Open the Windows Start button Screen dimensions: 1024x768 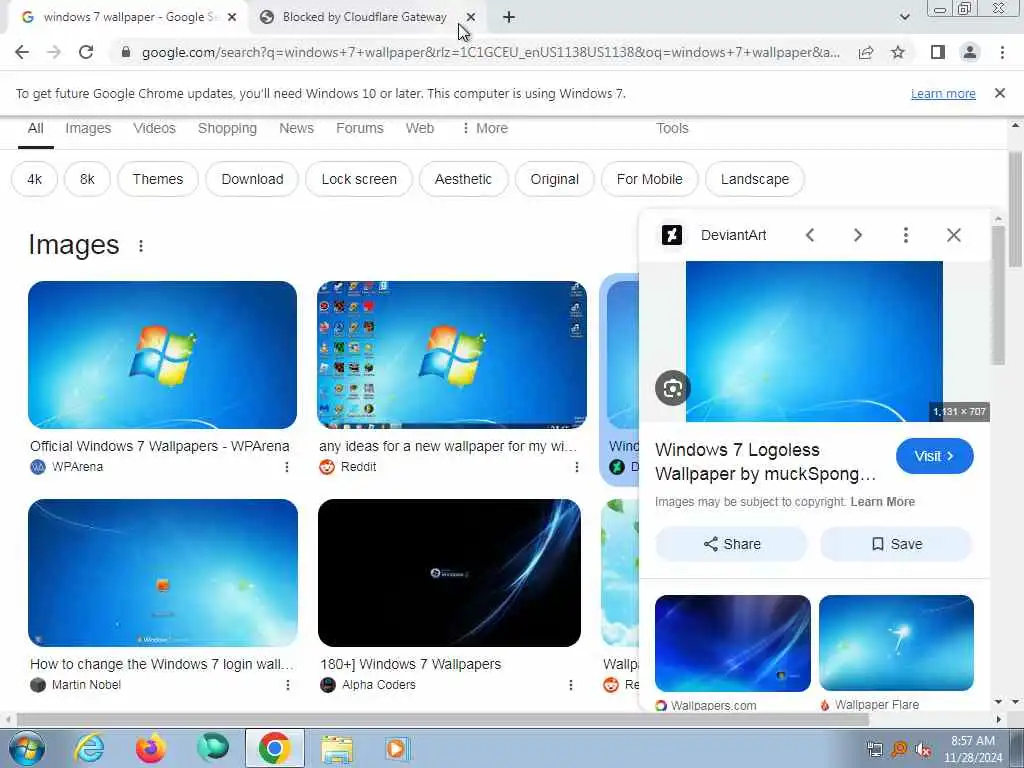tap(27, 748)
